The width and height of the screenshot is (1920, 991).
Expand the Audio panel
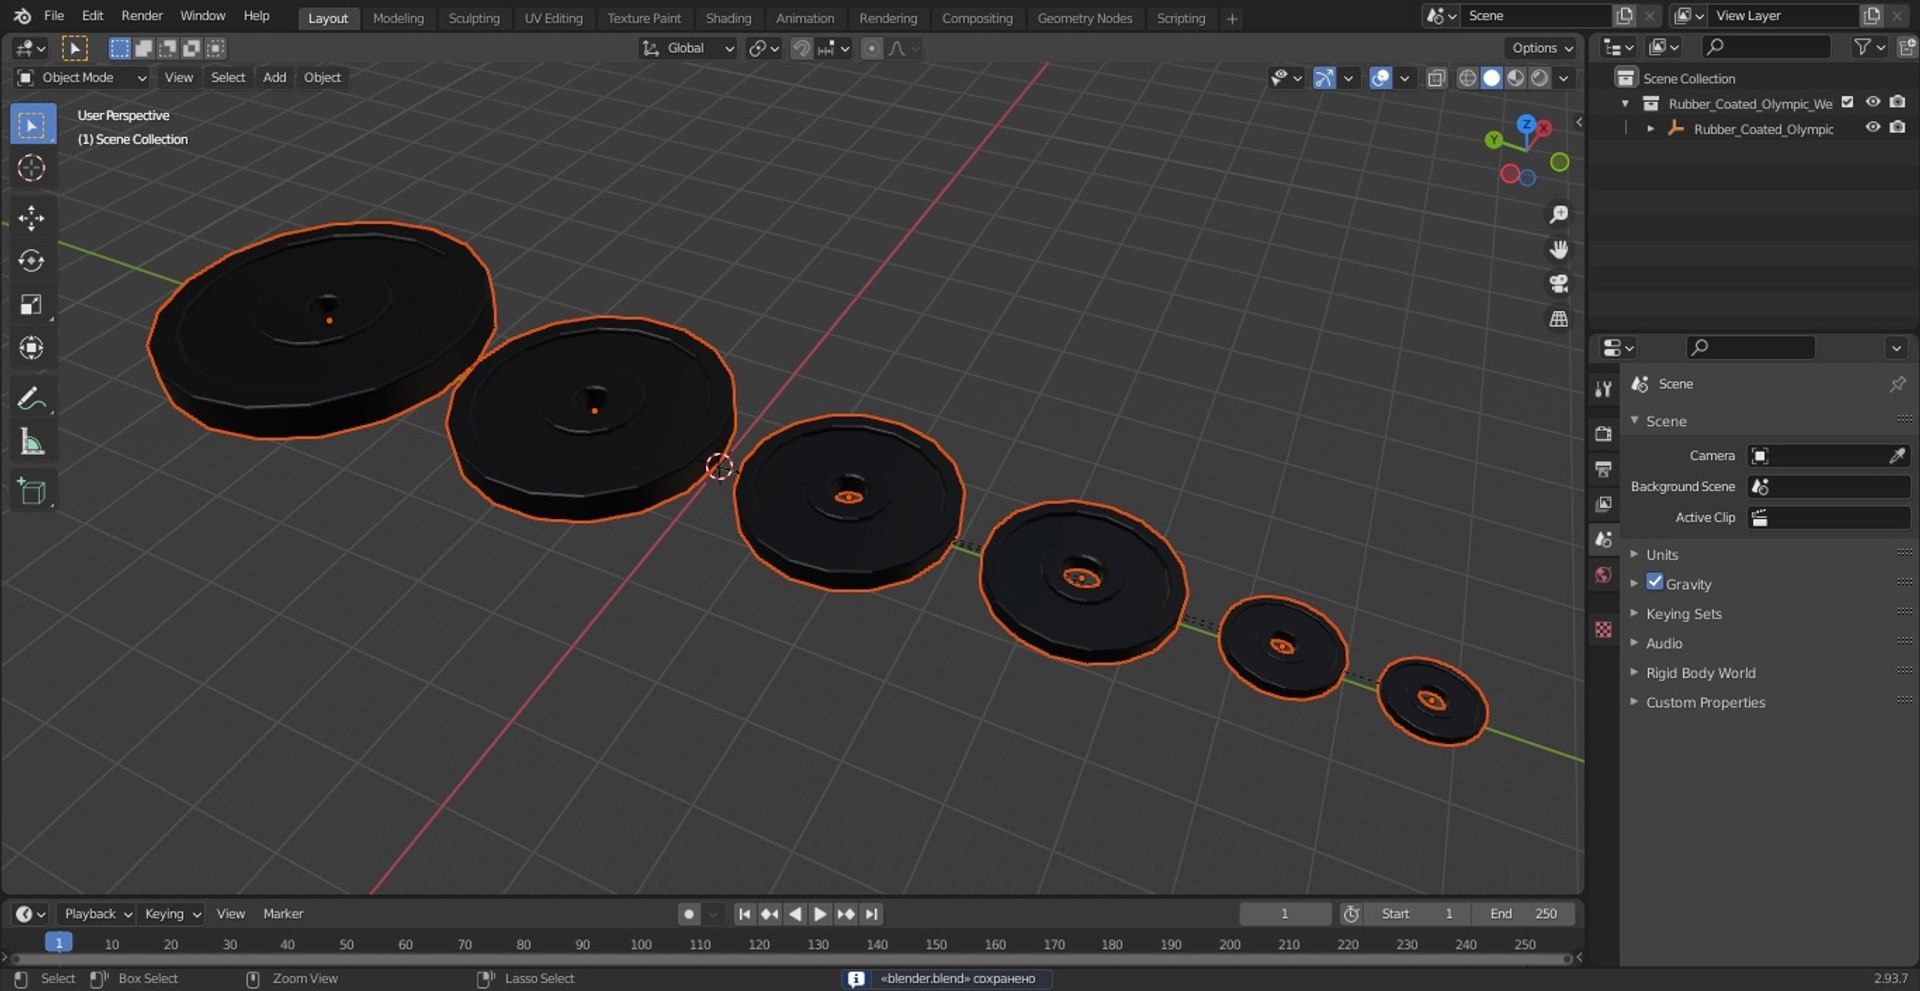[1663, 644]
